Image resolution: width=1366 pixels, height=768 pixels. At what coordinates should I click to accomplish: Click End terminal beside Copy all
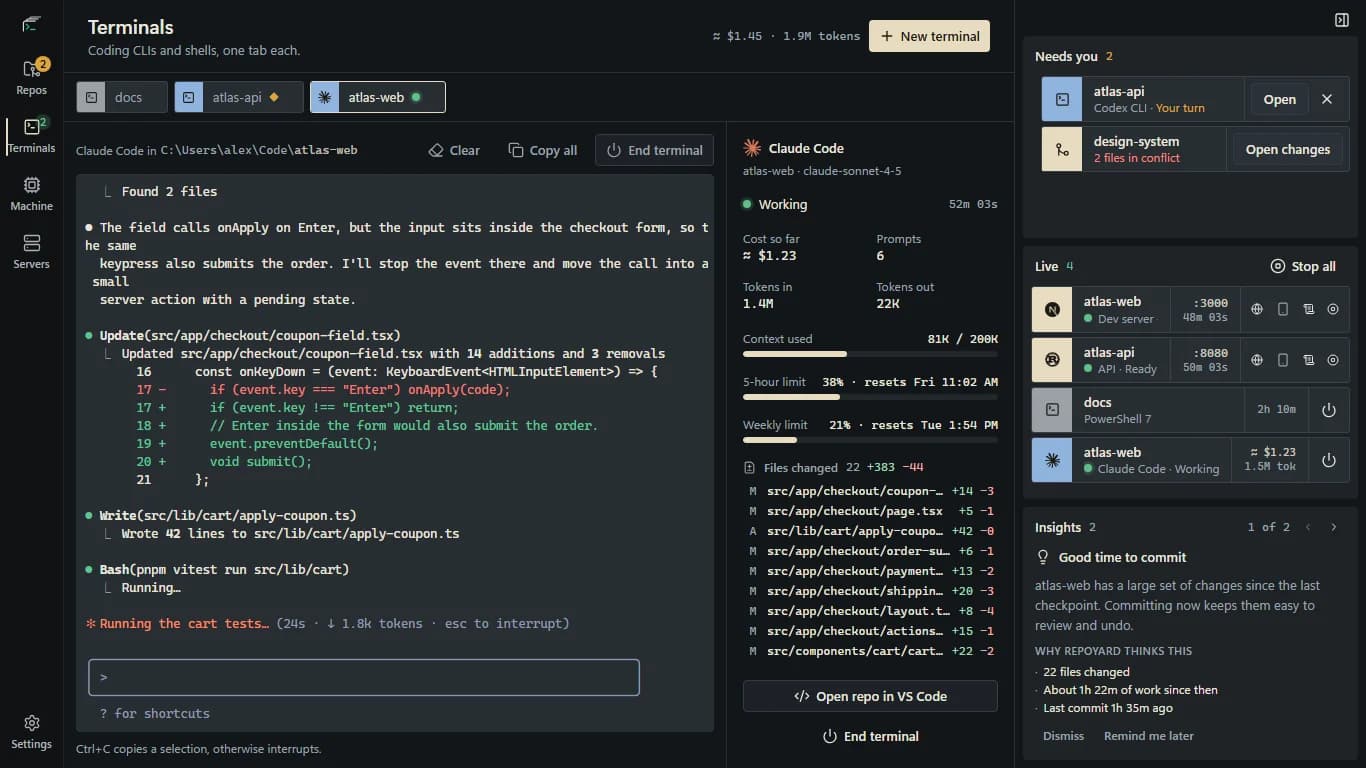654,150
